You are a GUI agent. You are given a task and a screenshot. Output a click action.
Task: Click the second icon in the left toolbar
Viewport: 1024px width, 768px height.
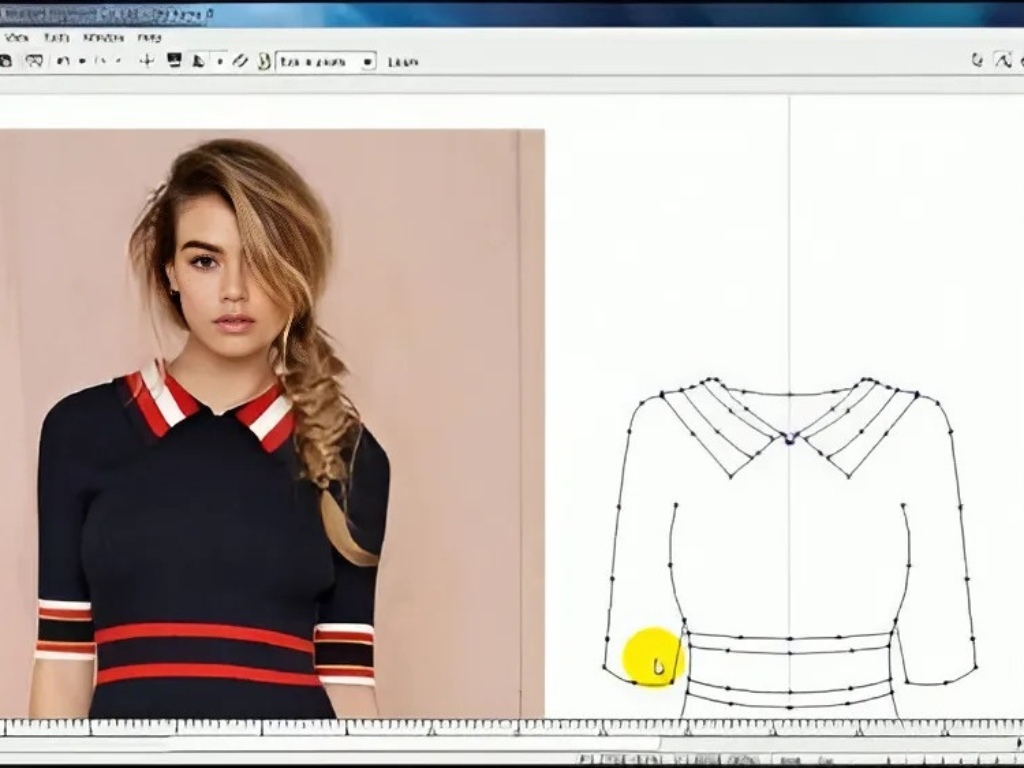[x=34, y=61]
